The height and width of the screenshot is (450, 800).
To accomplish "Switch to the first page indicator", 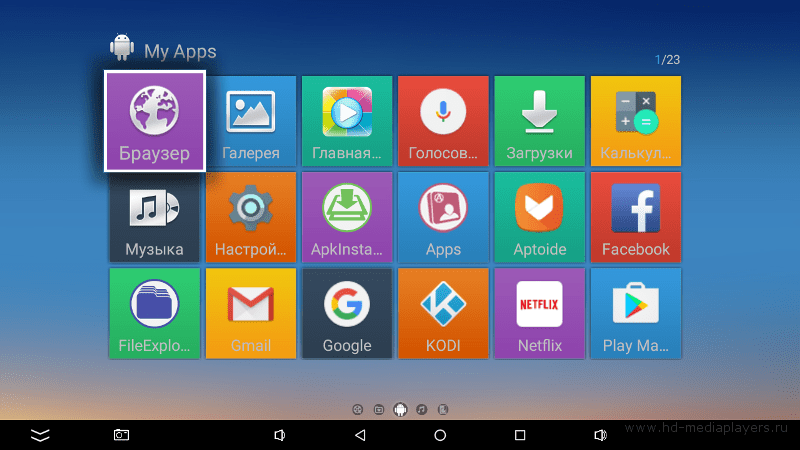I will 358,409.
